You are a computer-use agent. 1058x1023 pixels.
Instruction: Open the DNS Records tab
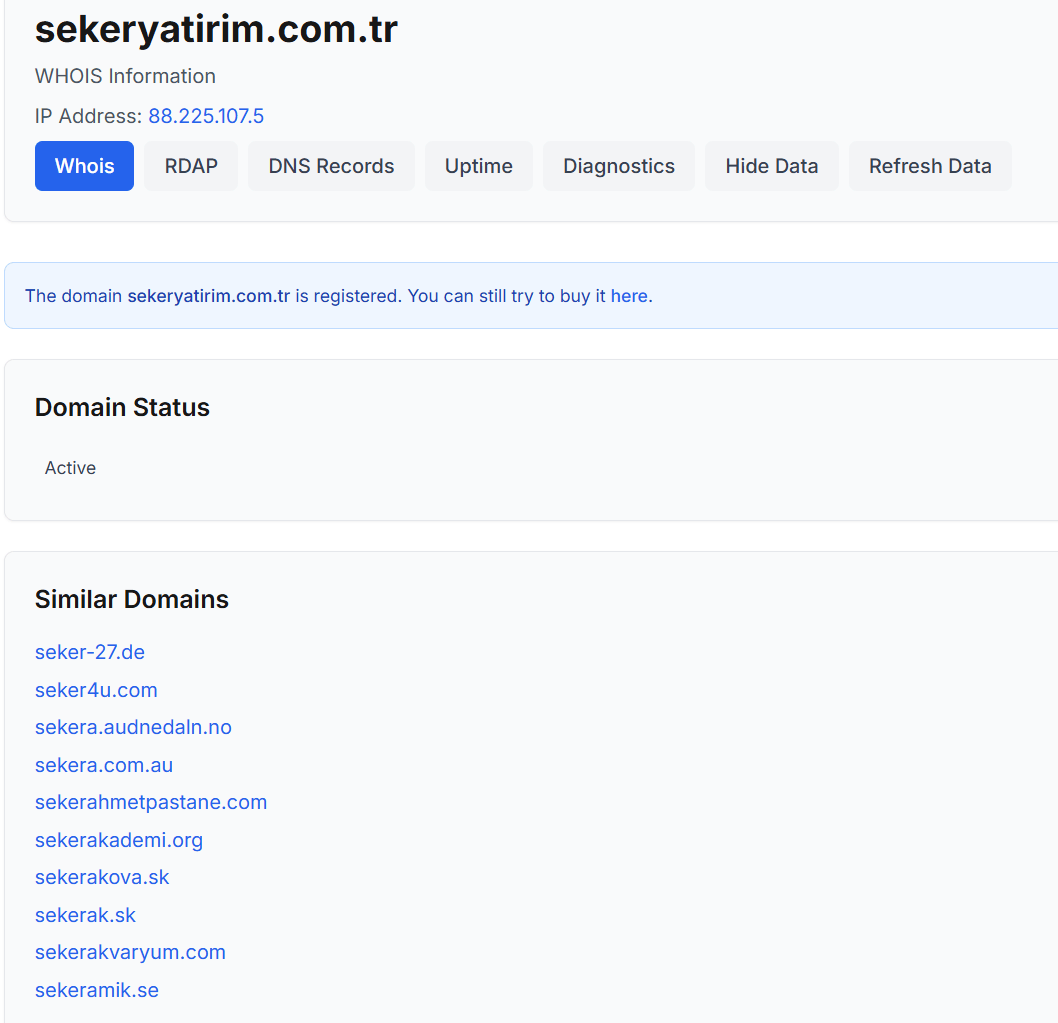tap(331, 165)
